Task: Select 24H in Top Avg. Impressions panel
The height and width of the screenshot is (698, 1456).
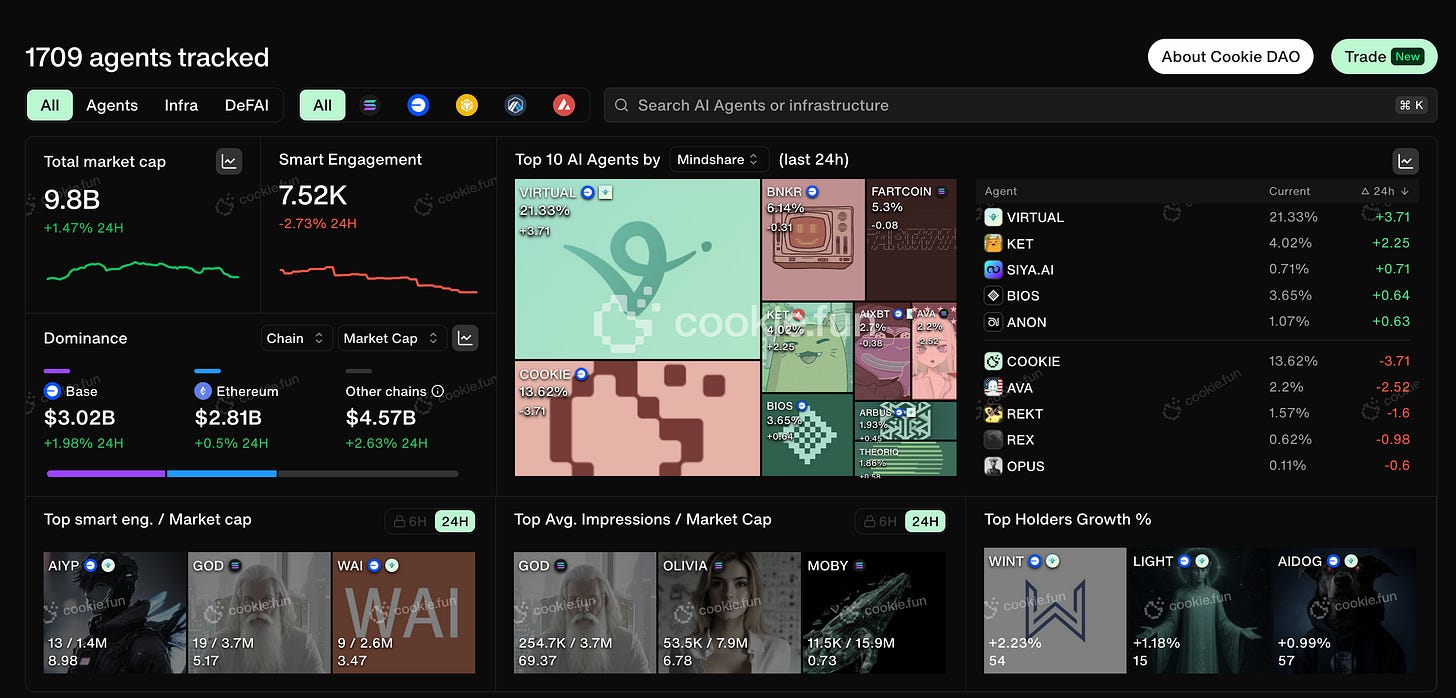Action: click(x=925, y=521)
